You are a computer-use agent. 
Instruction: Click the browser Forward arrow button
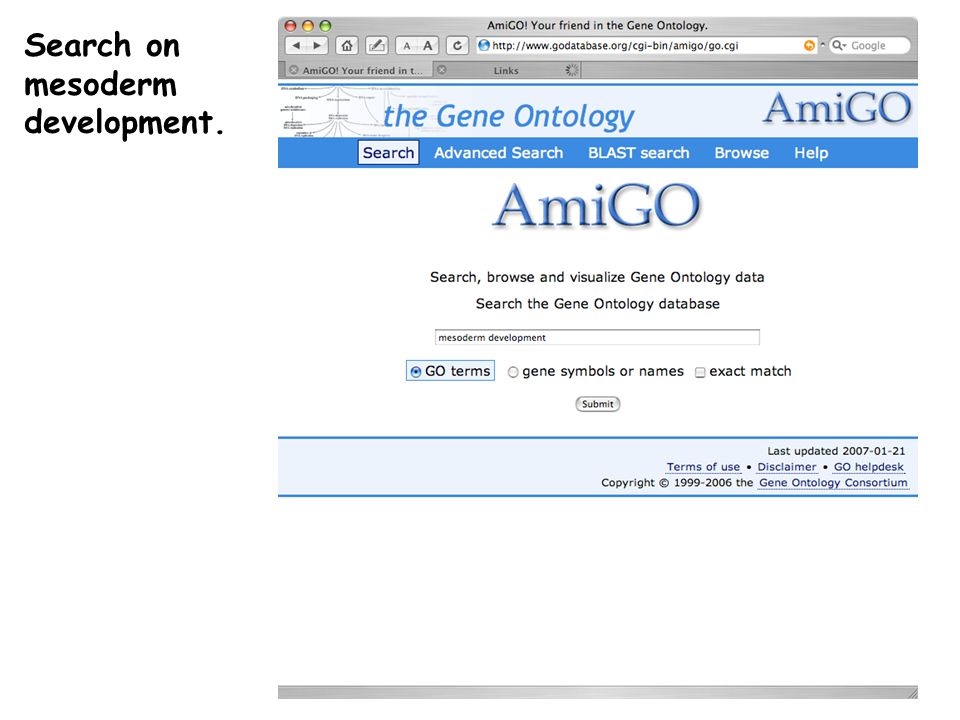pos(317,45)
